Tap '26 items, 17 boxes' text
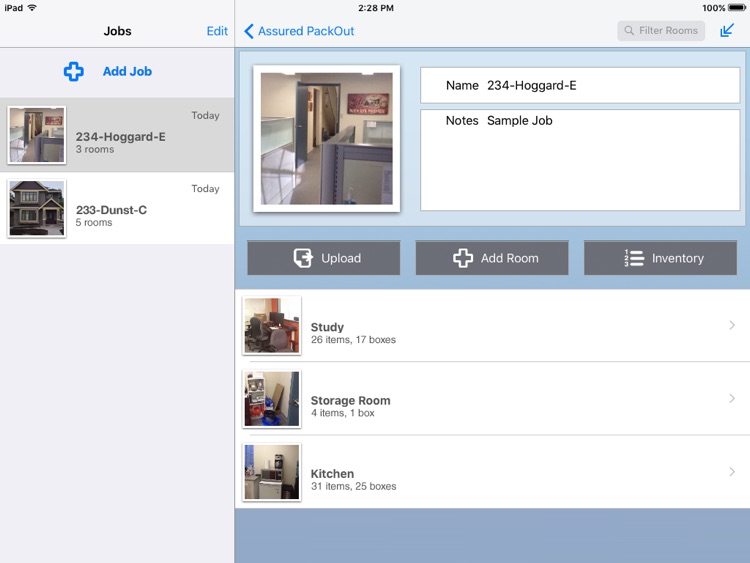This screenshot has height=563, width=750. click(353, 340)
